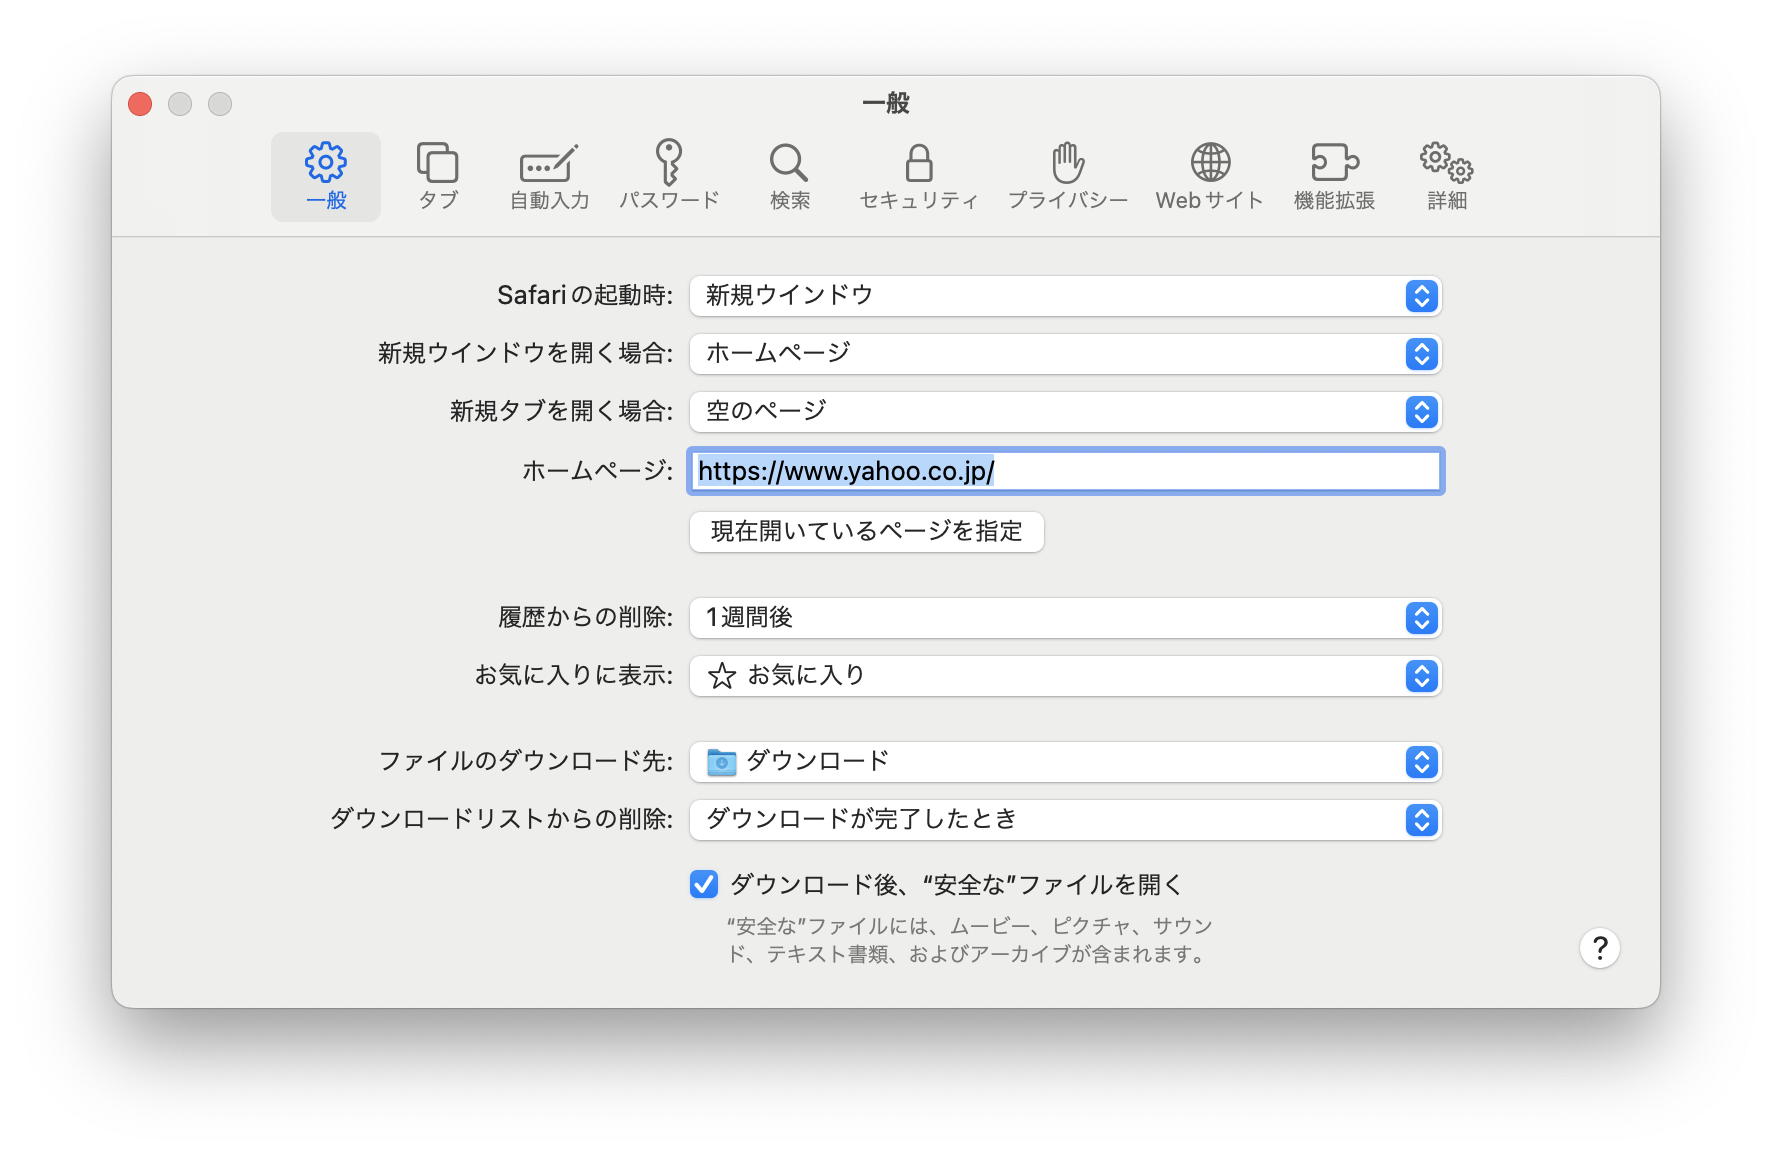Viewport: 1772px width, 1156px height.
Task: Open the お気に入りに表示 dropdown
Action: coord(1065,676)
